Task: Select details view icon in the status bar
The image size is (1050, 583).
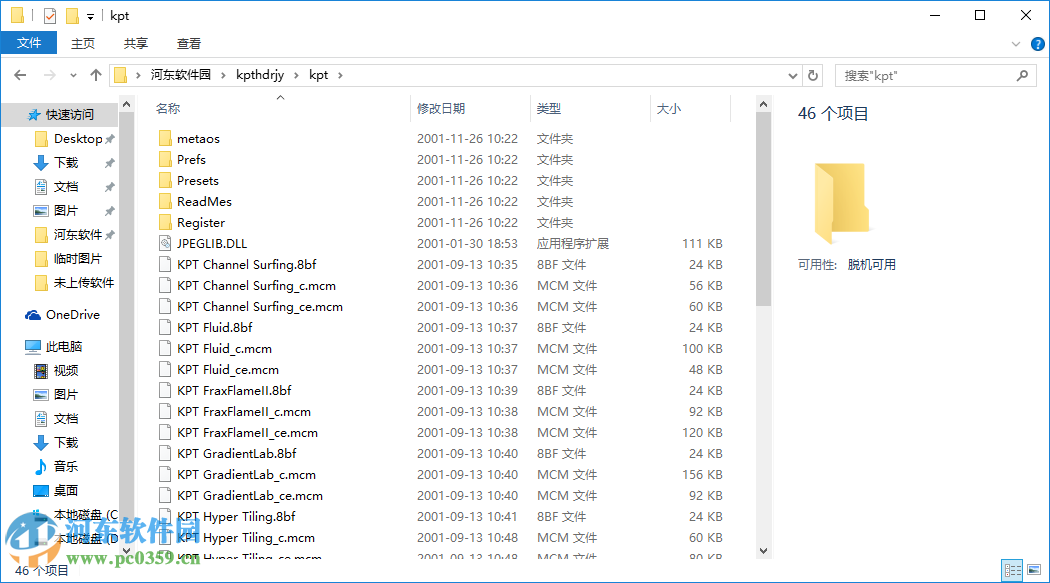Action: [x=1012, y=569]
